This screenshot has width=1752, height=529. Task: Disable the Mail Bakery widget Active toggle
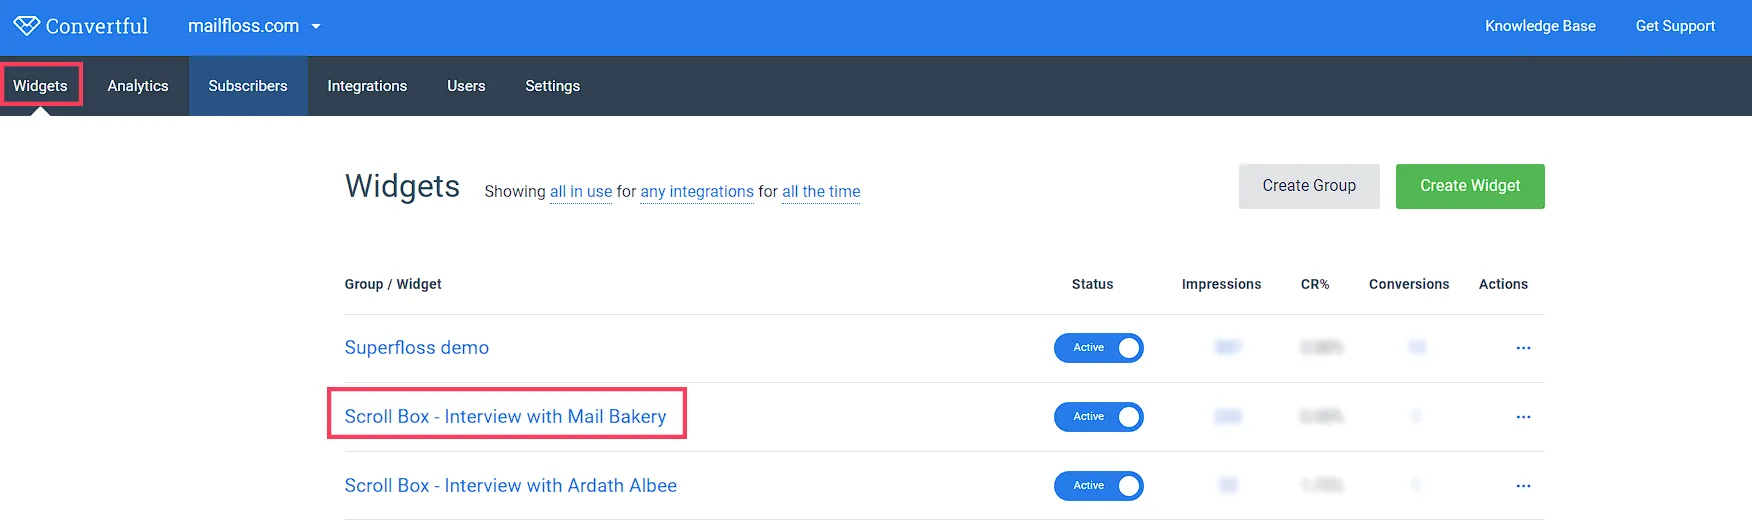coord(1098,417)
